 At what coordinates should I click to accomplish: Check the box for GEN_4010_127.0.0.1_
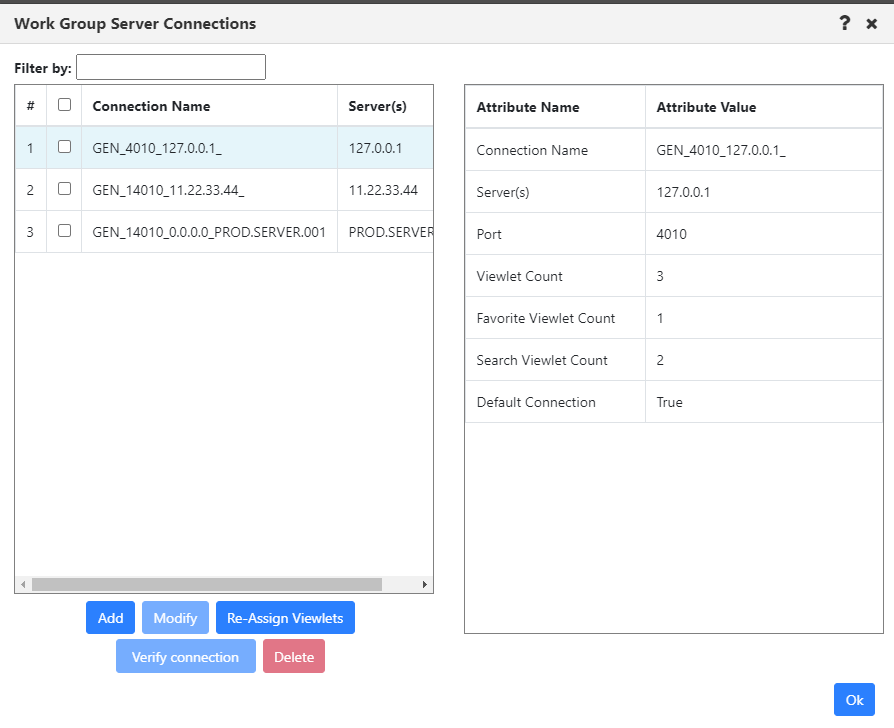click(64, 147)
